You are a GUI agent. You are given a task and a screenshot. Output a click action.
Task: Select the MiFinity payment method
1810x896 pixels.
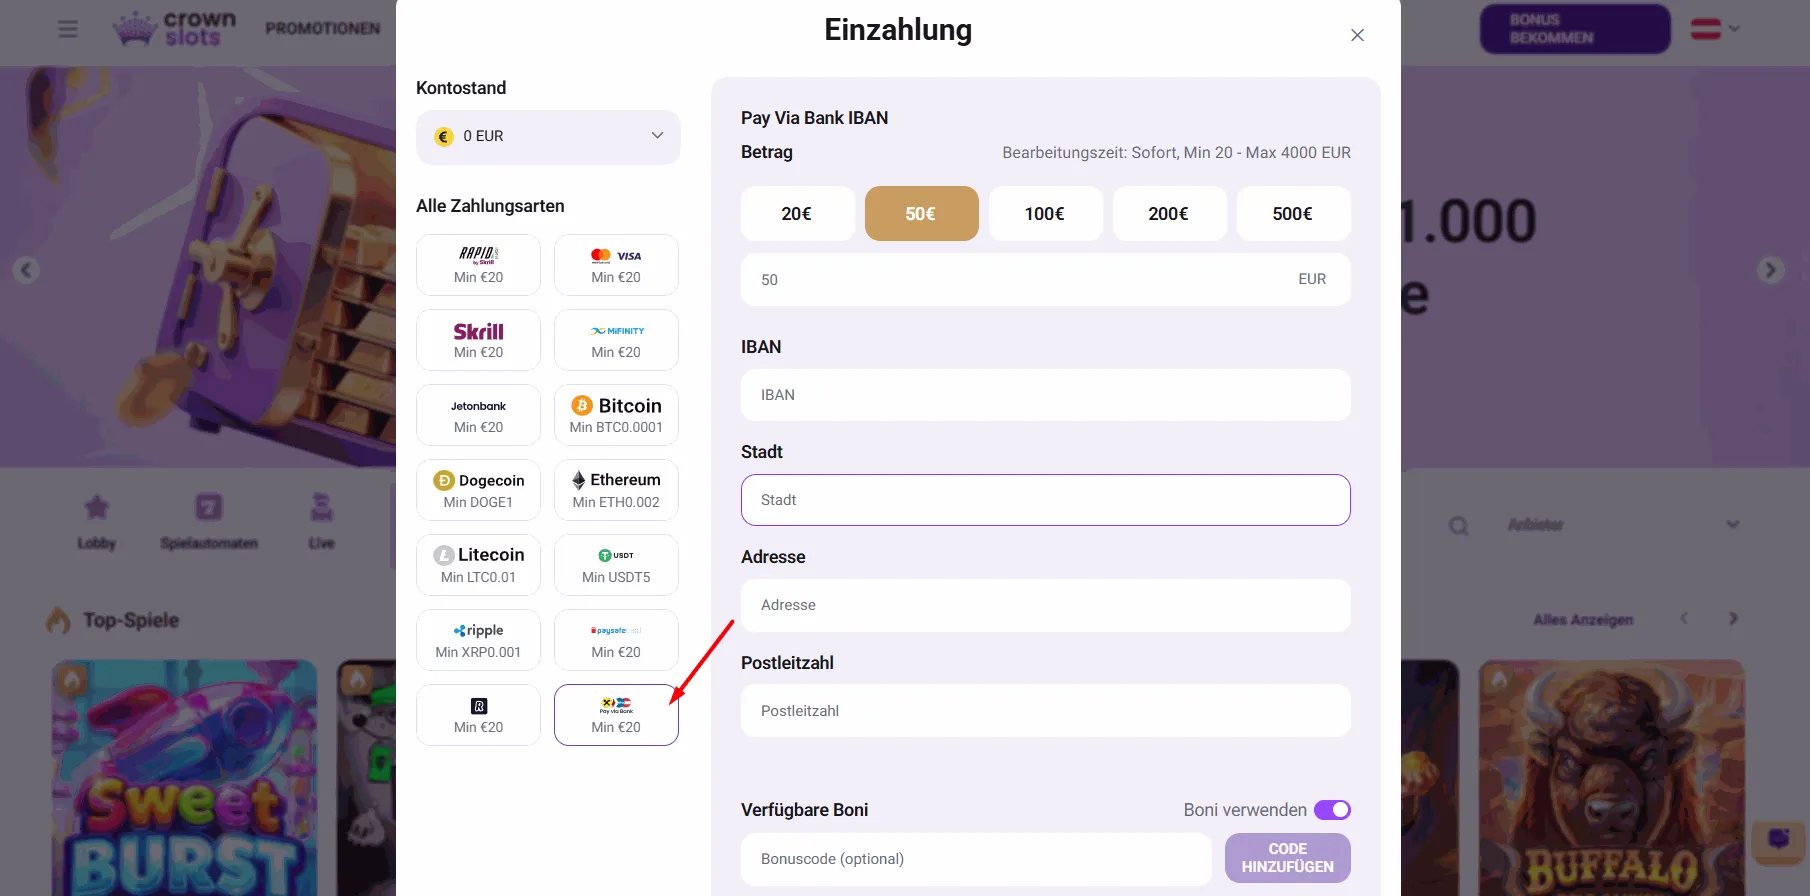click(x=616, y=340)
